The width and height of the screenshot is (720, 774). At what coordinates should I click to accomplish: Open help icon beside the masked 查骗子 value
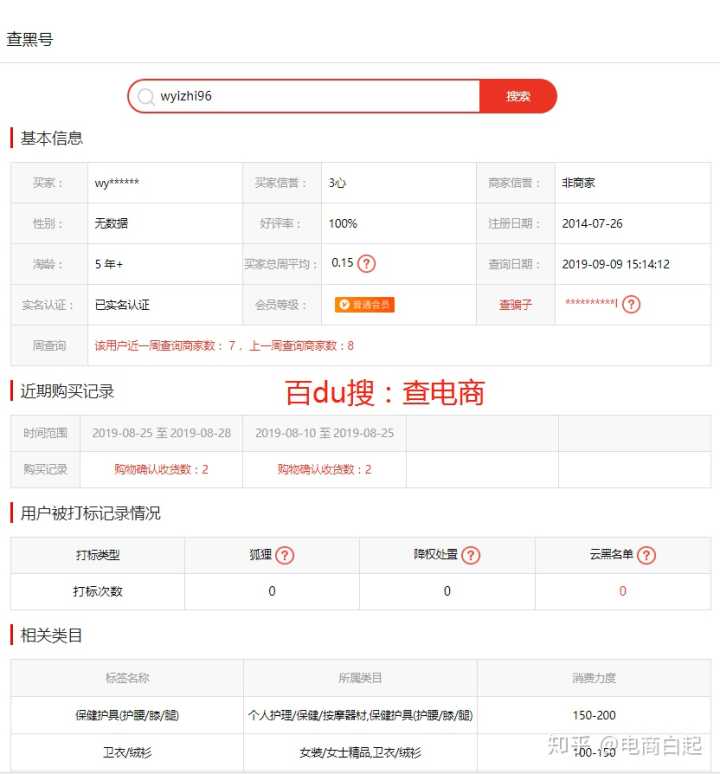pos(631,304)
